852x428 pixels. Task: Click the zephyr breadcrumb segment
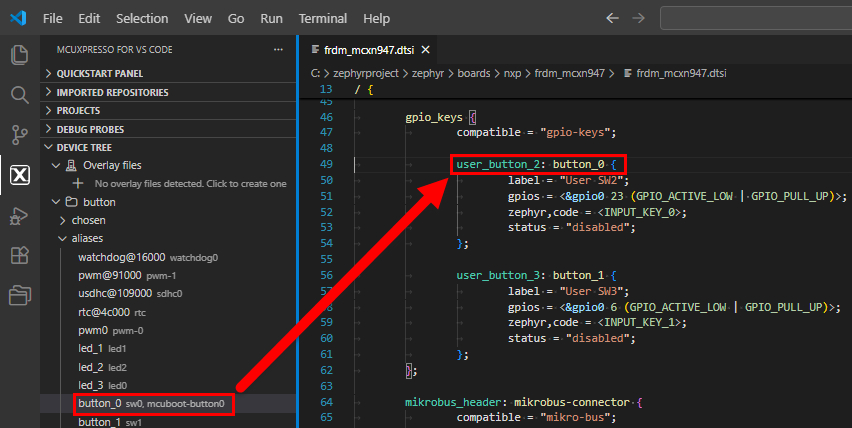[428, 73]
